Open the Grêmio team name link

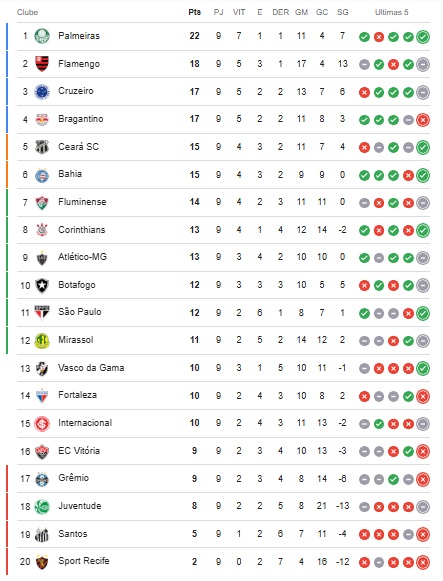tap(73, 478)
